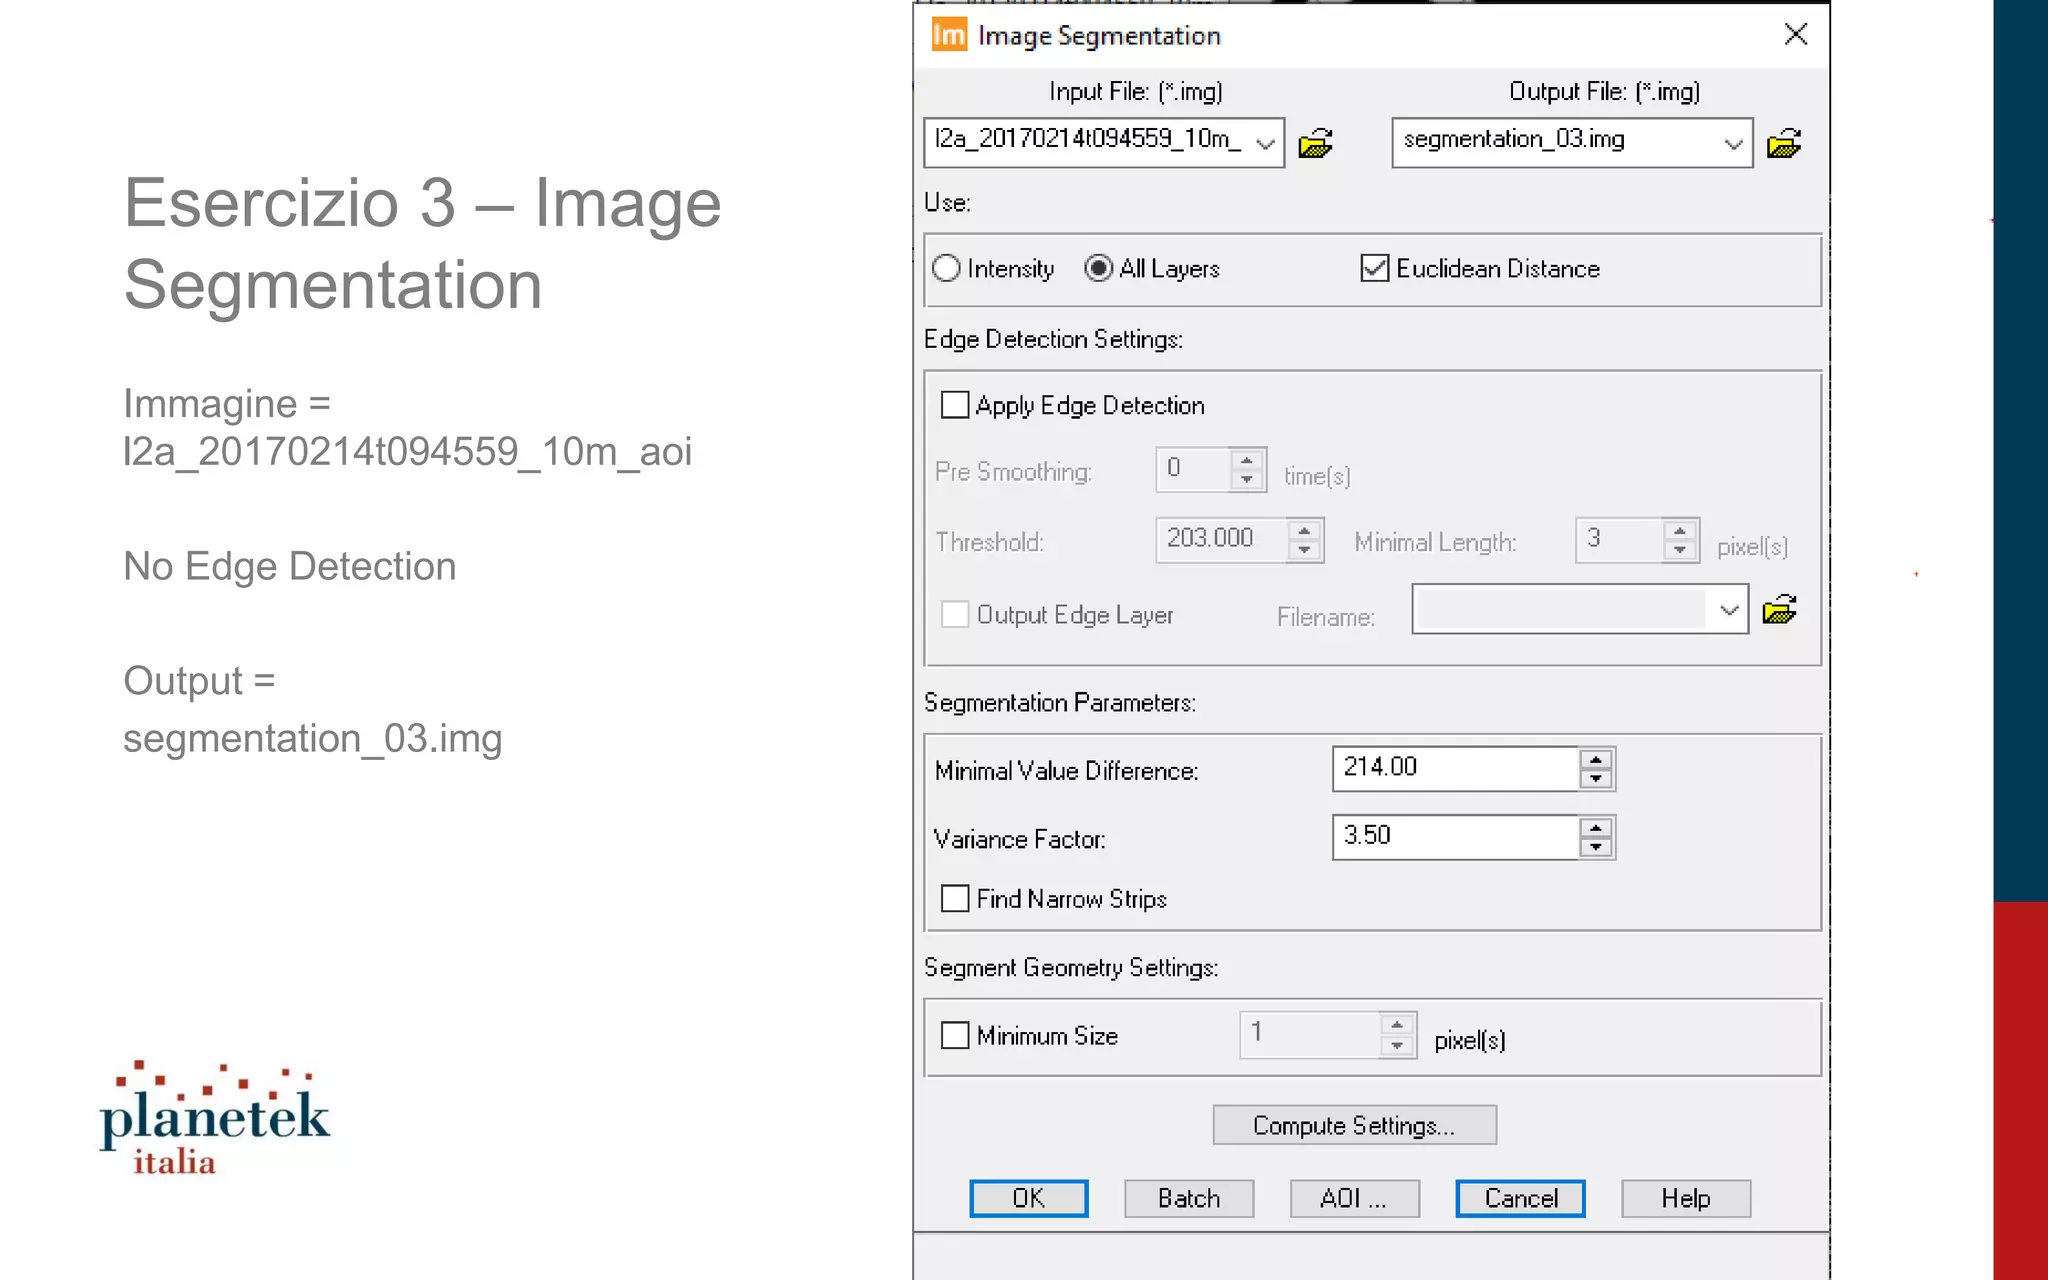Click the Edge Layer Filename folder icon
The image size is (2048, 1280).
[1779, 610]
